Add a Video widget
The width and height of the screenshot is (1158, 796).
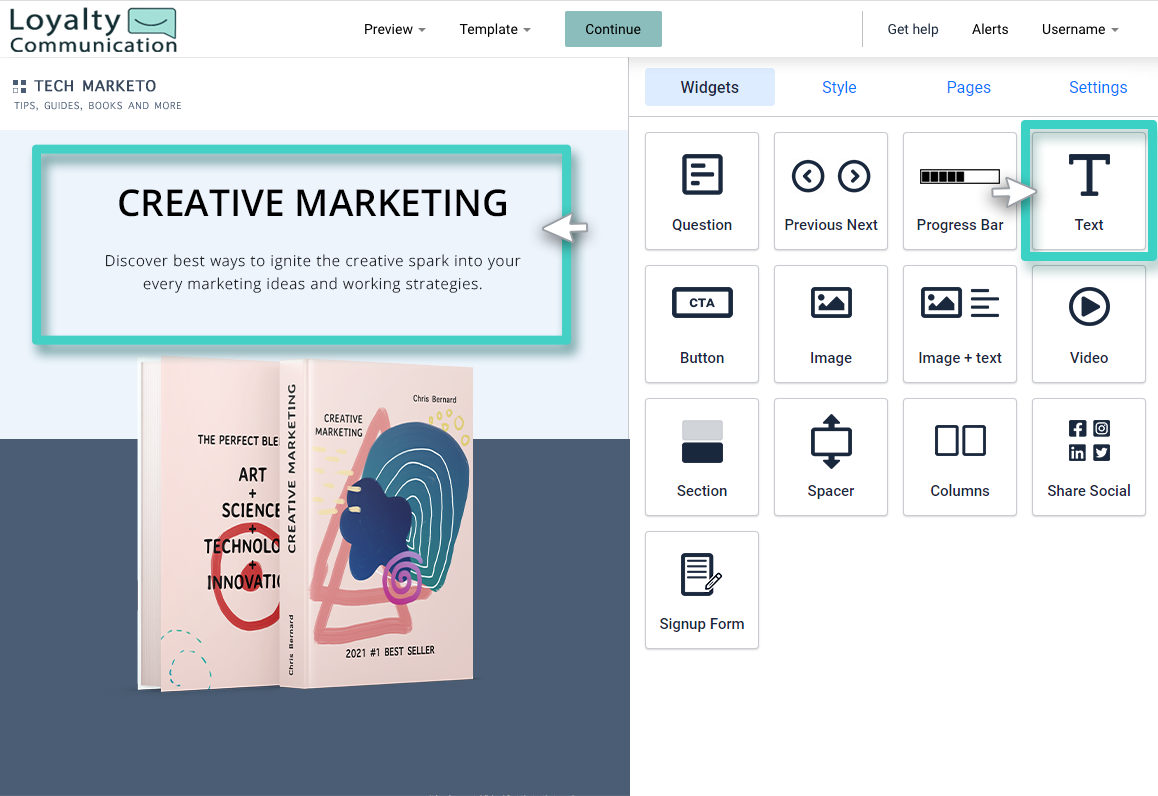pos(1088,324)
